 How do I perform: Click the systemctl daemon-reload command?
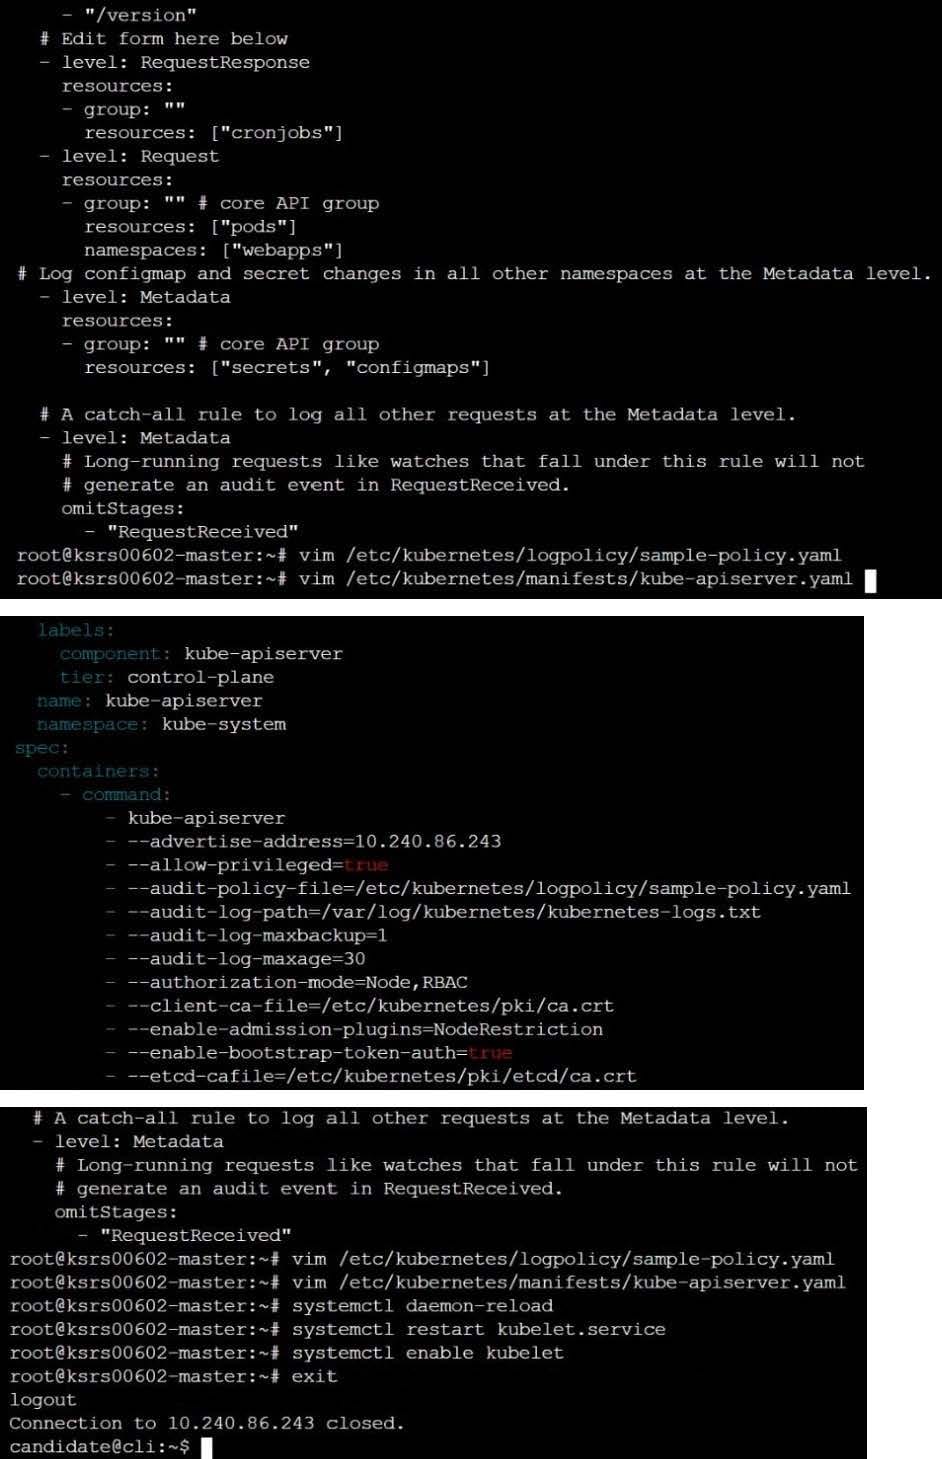click(x=422, y=1306)
